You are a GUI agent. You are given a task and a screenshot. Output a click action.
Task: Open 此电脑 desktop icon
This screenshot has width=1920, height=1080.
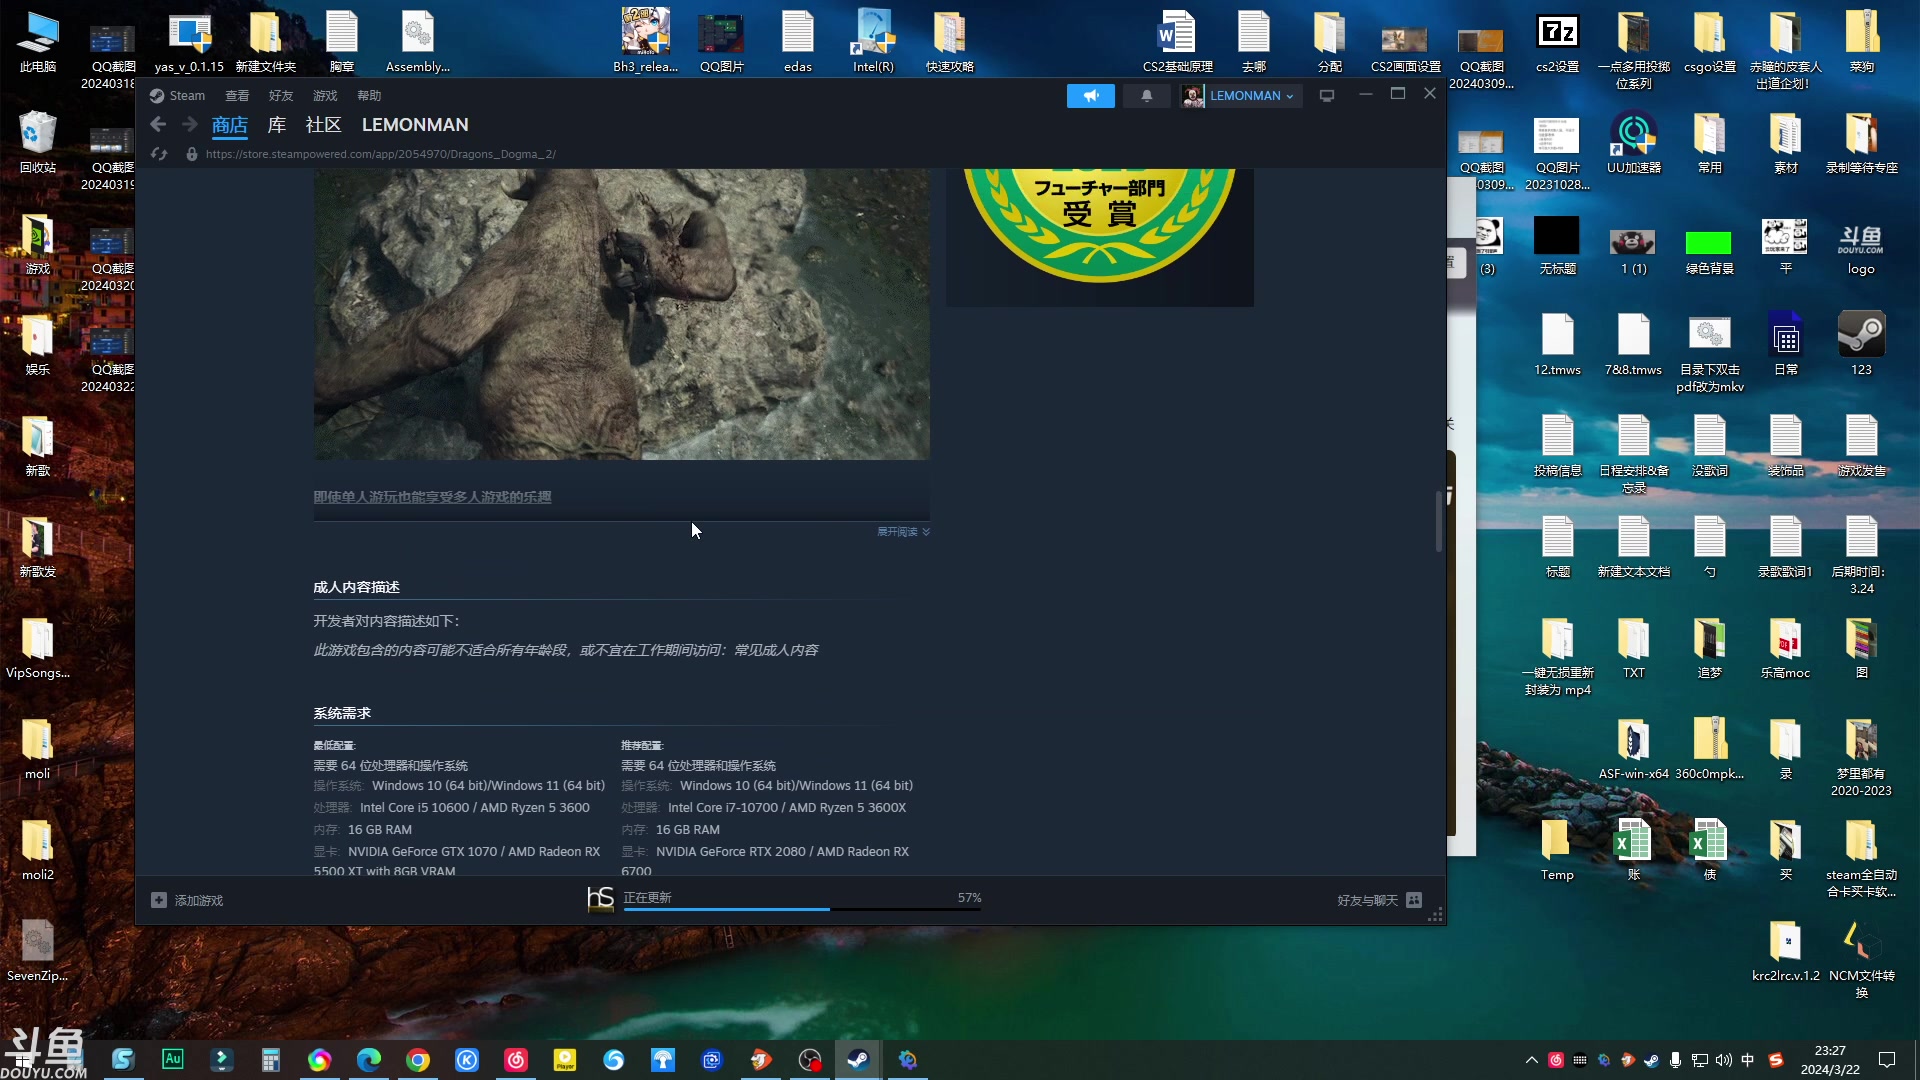38,42
